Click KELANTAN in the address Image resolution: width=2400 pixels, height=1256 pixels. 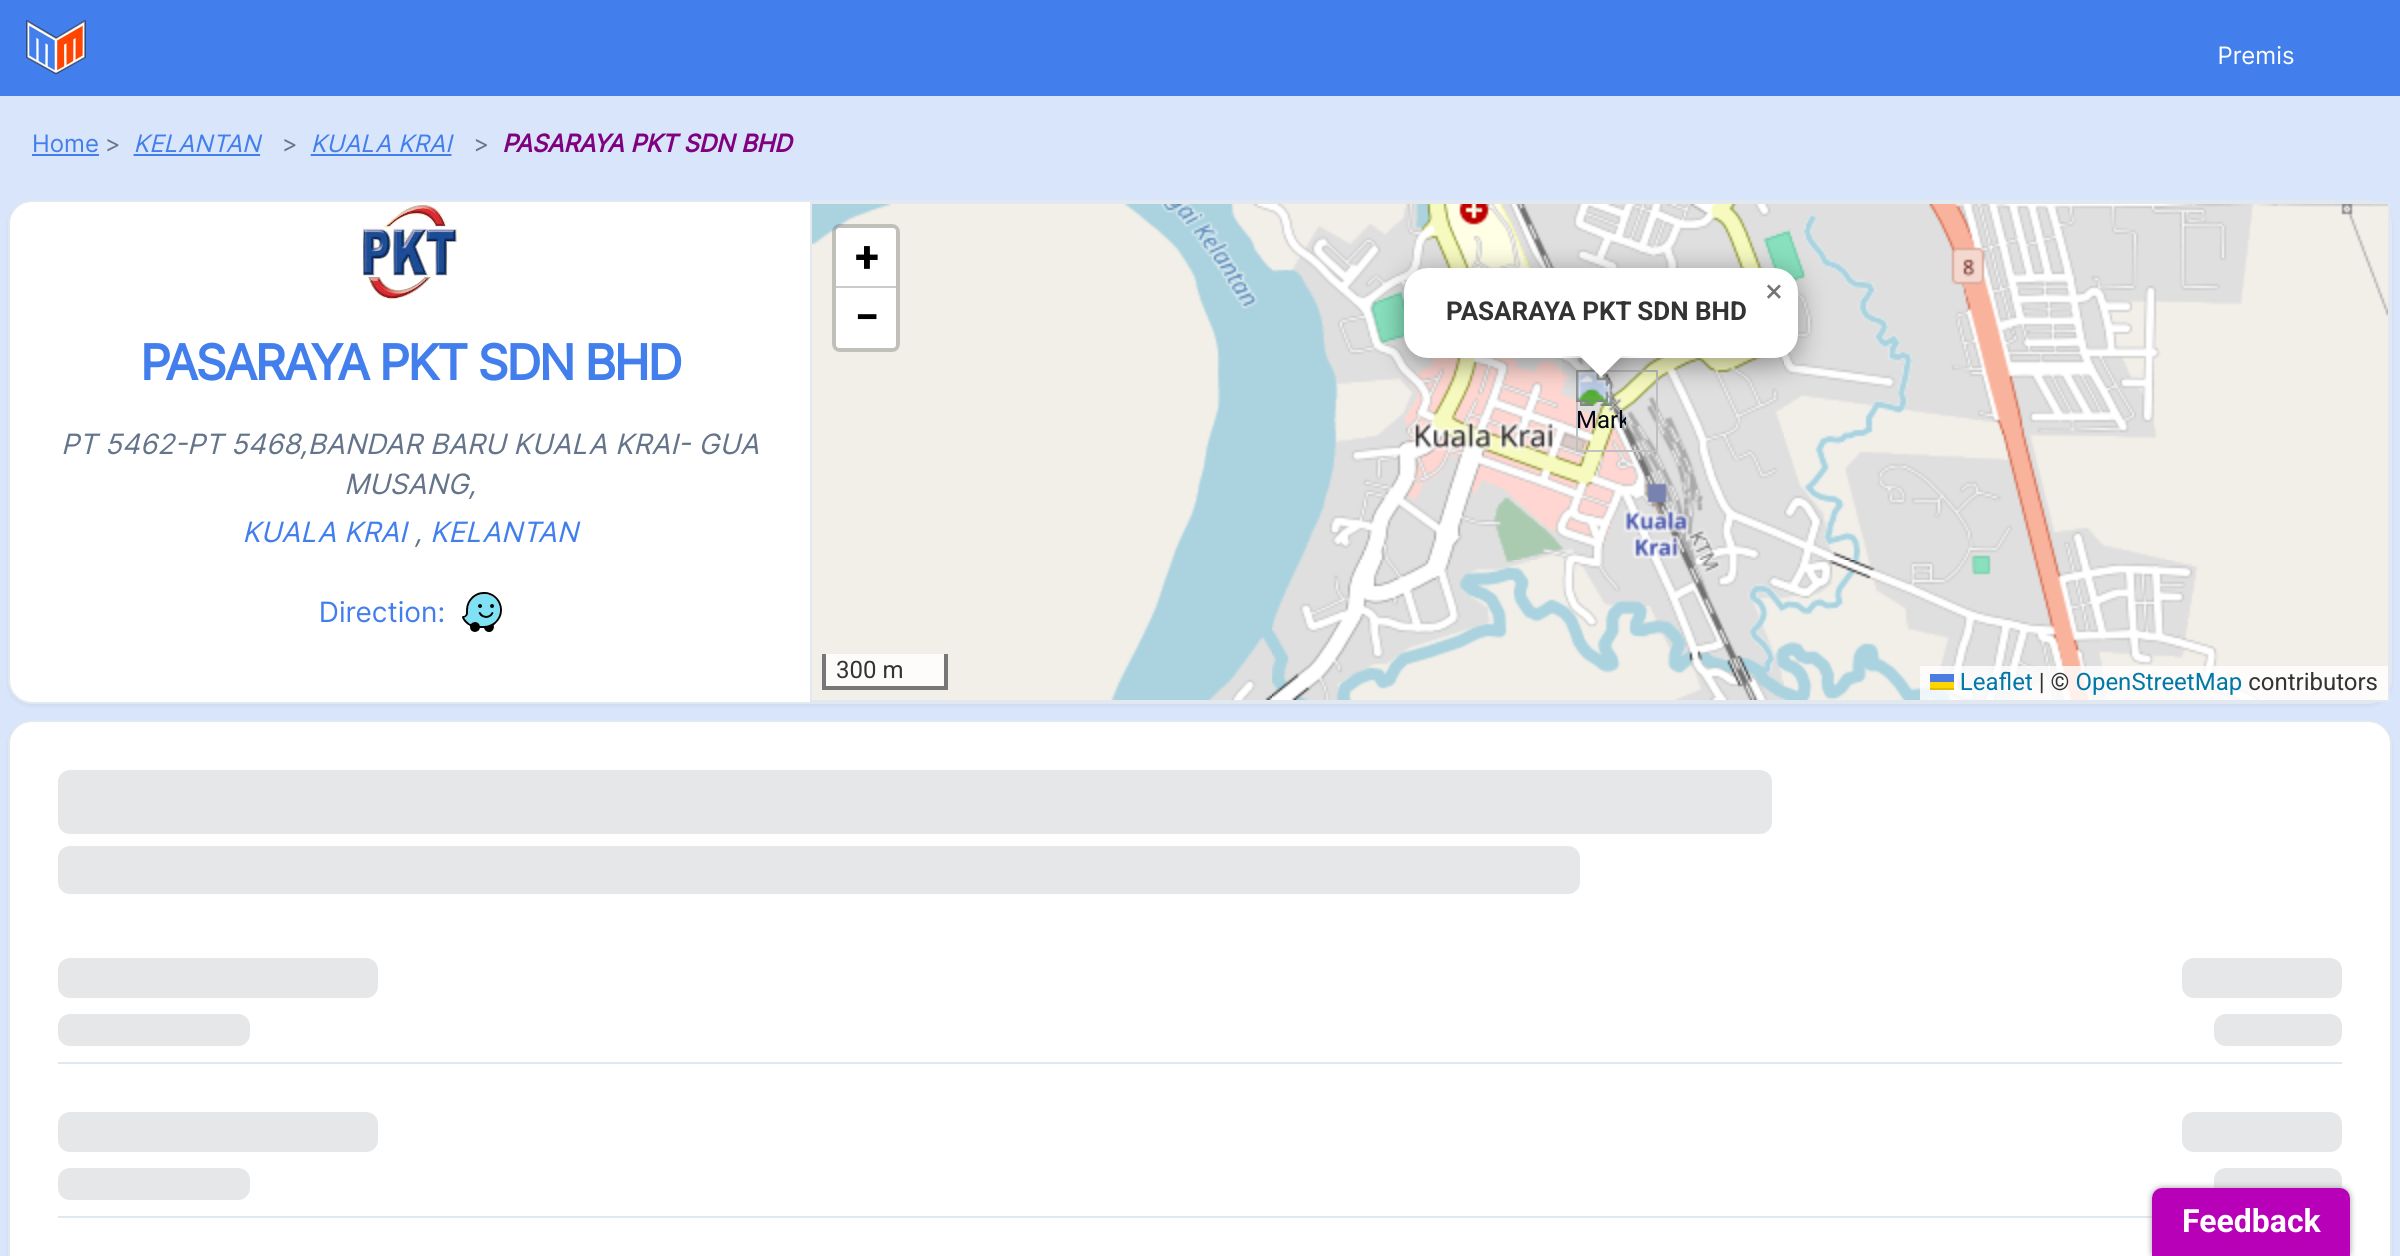click(x=505, y=532)
